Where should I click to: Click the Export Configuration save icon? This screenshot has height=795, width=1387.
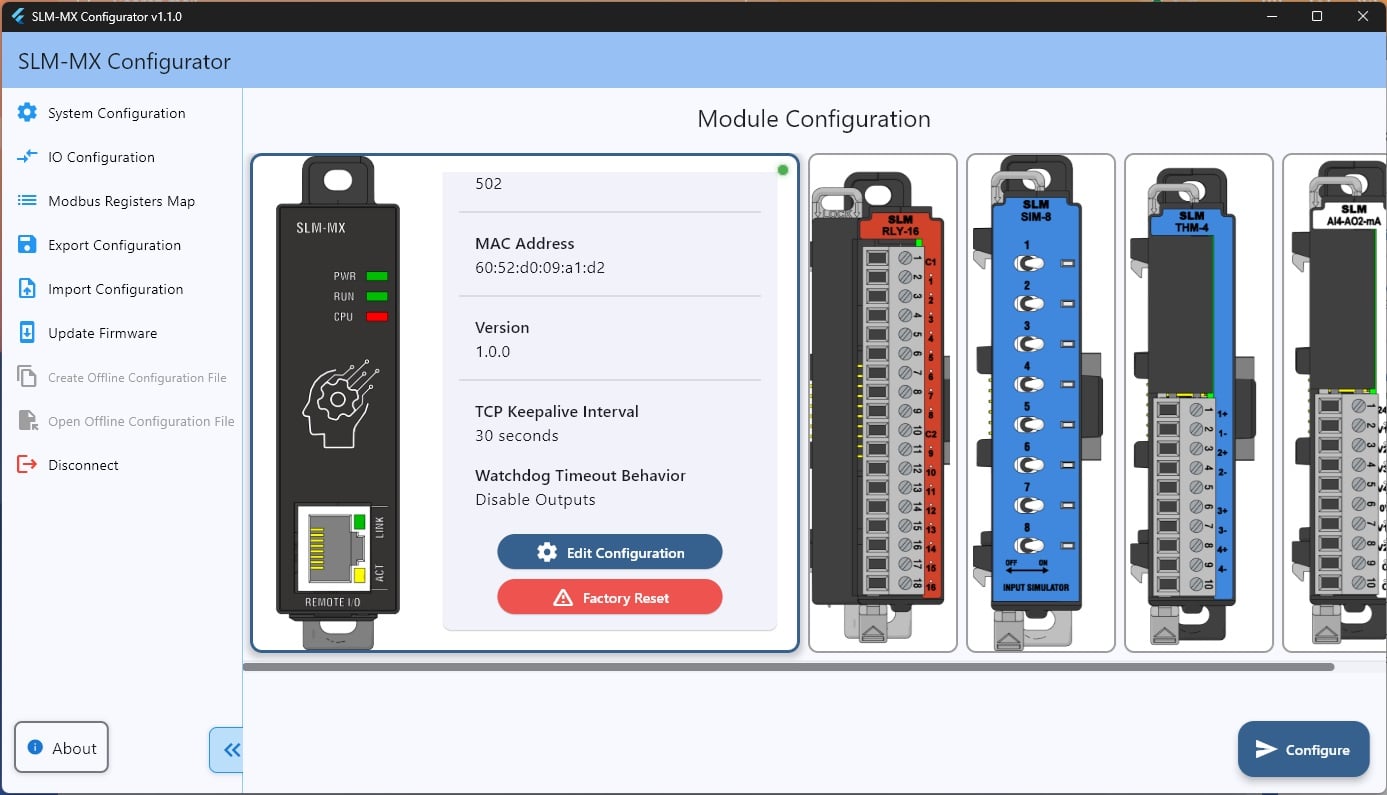click(x=27, y=245)
